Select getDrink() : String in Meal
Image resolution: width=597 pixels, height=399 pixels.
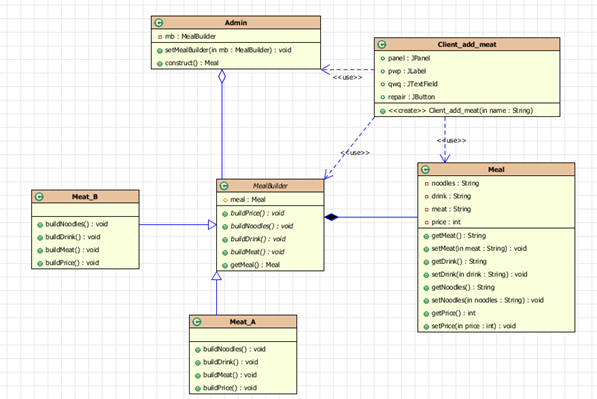tap(459, 262)
